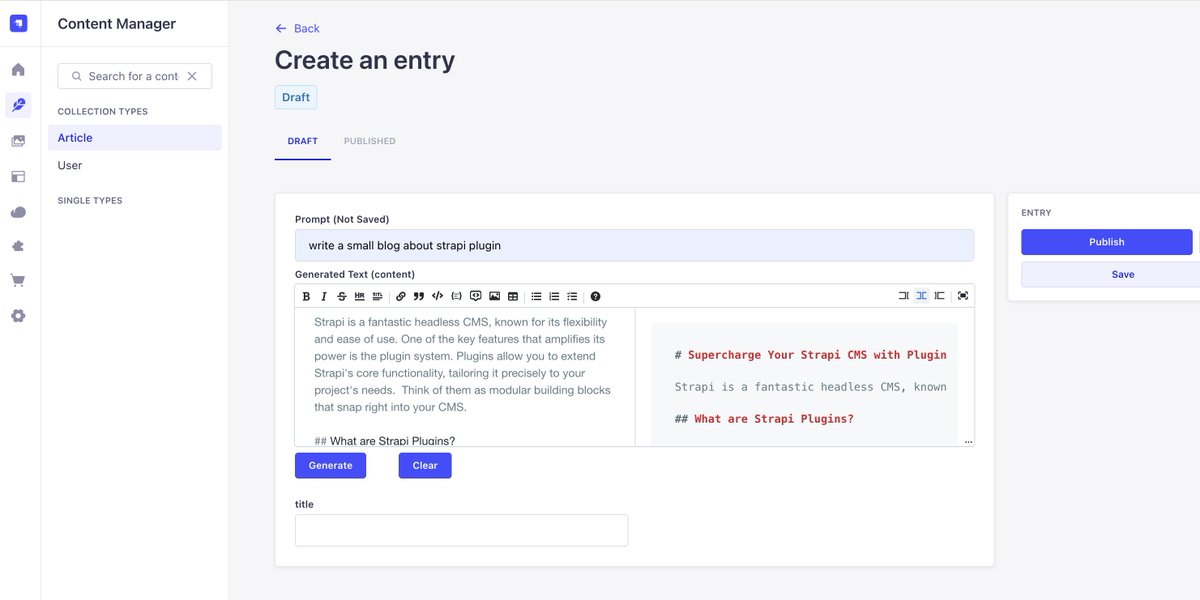1200x600 pixels.
Task: Click the Clear button
Action: (x=425, y=465)
